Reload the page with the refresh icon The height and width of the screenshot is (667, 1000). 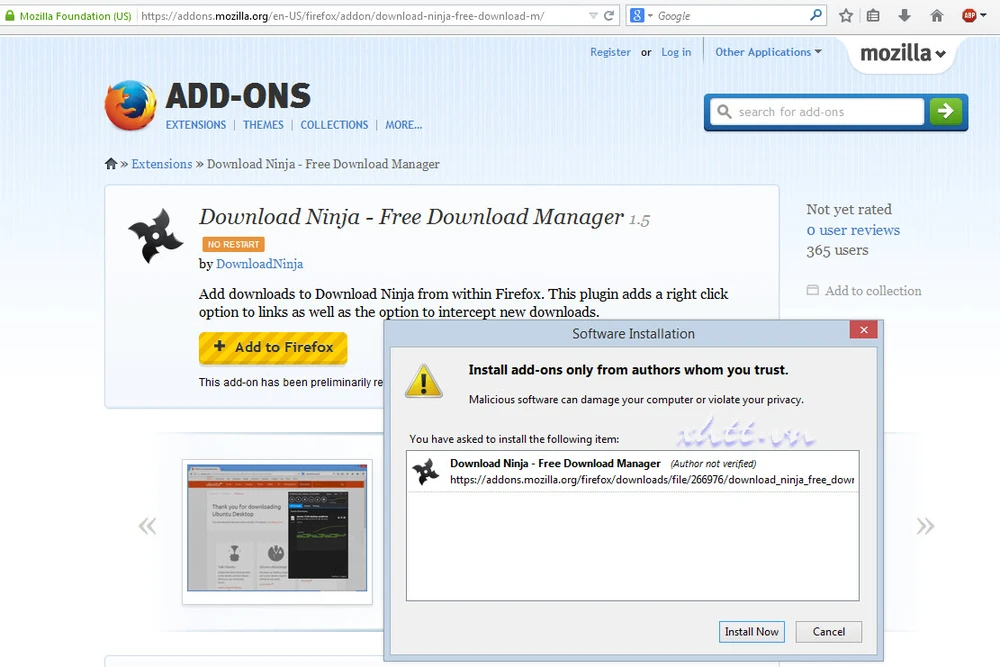610,16
